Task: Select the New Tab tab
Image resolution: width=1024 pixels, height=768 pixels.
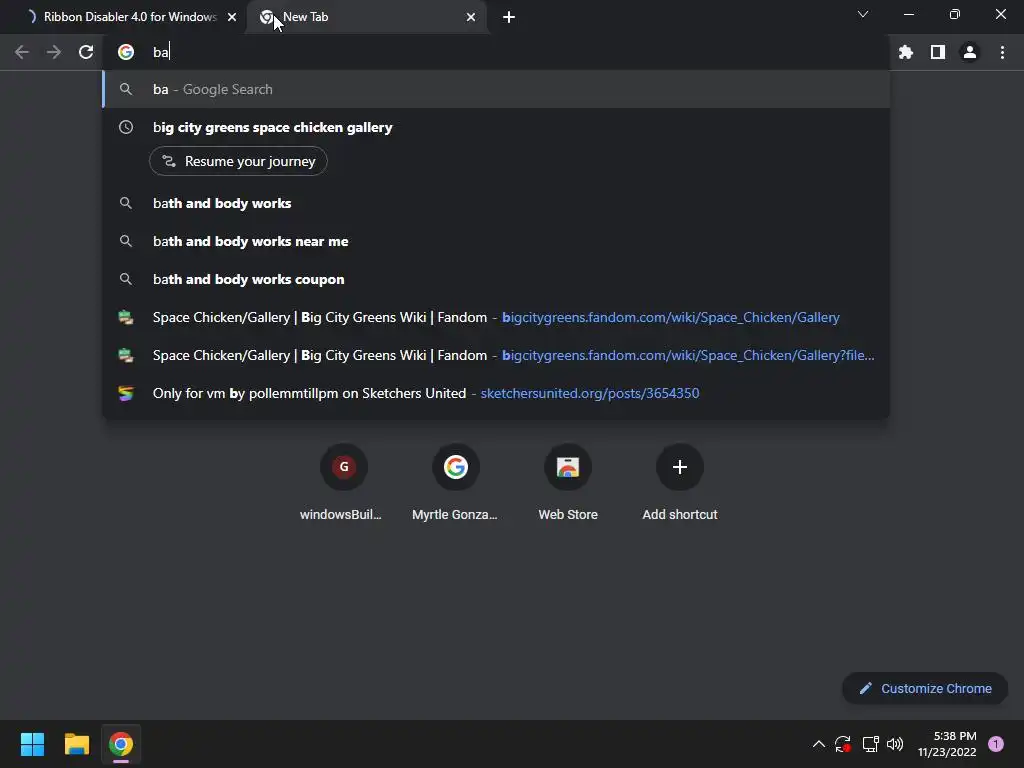Action: click(x=368, y=17)
